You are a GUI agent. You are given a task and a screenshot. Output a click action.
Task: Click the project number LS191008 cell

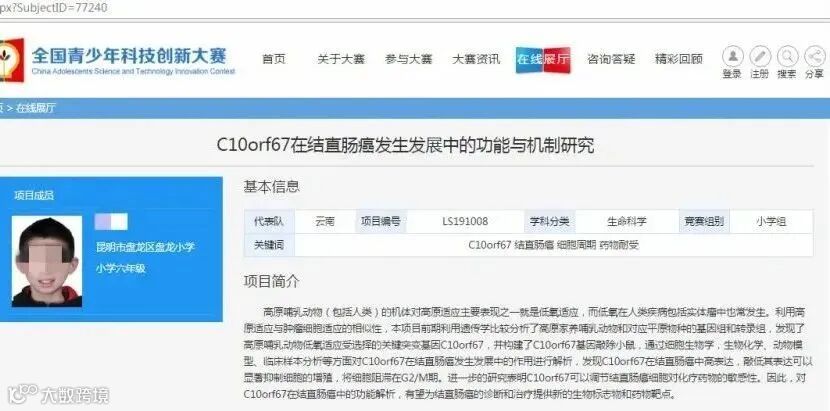point(465,221)
